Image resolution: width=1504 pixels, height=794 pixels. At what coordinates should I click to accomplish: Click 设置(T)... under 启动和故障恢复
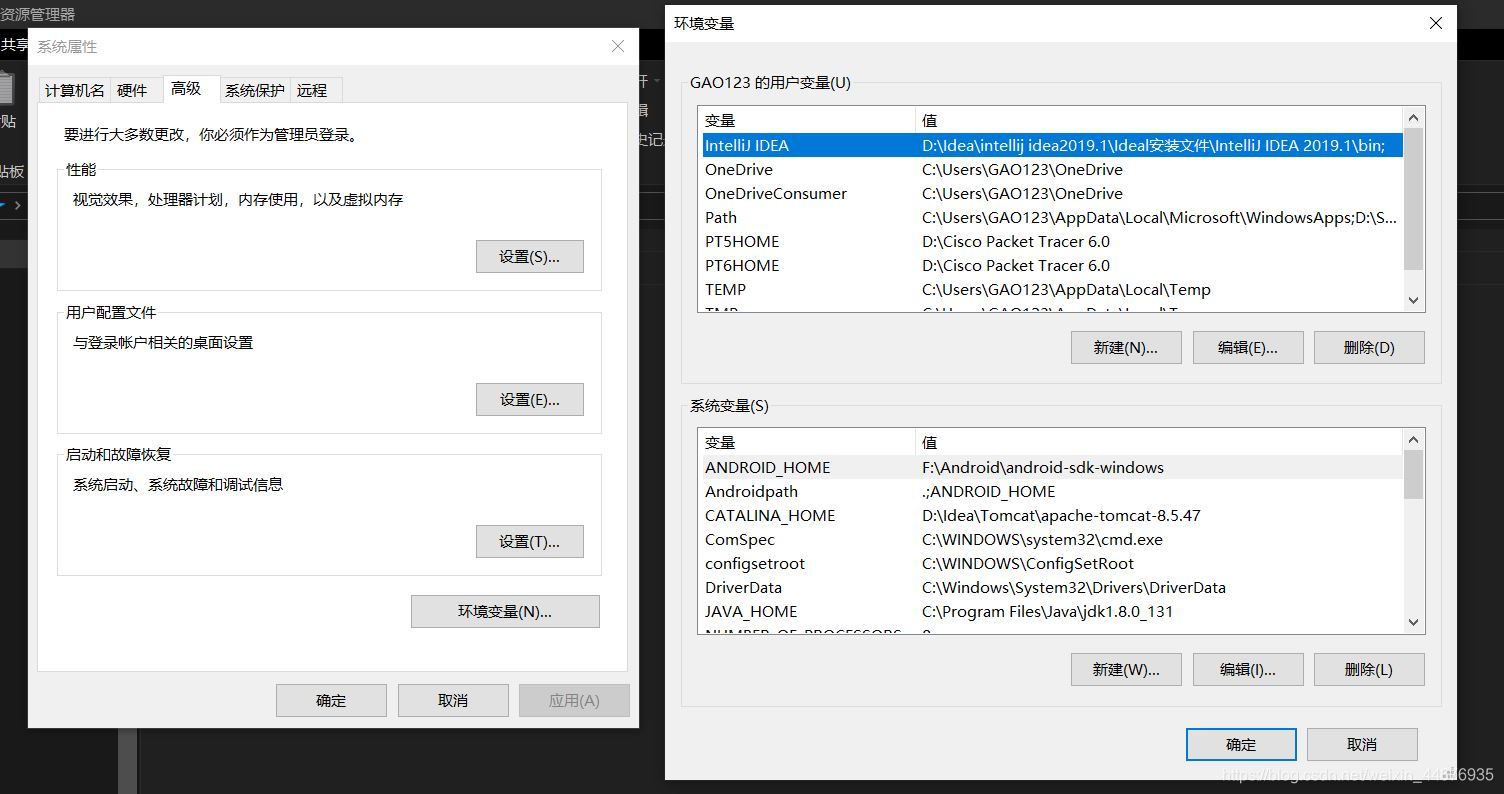tap(529, 541)
